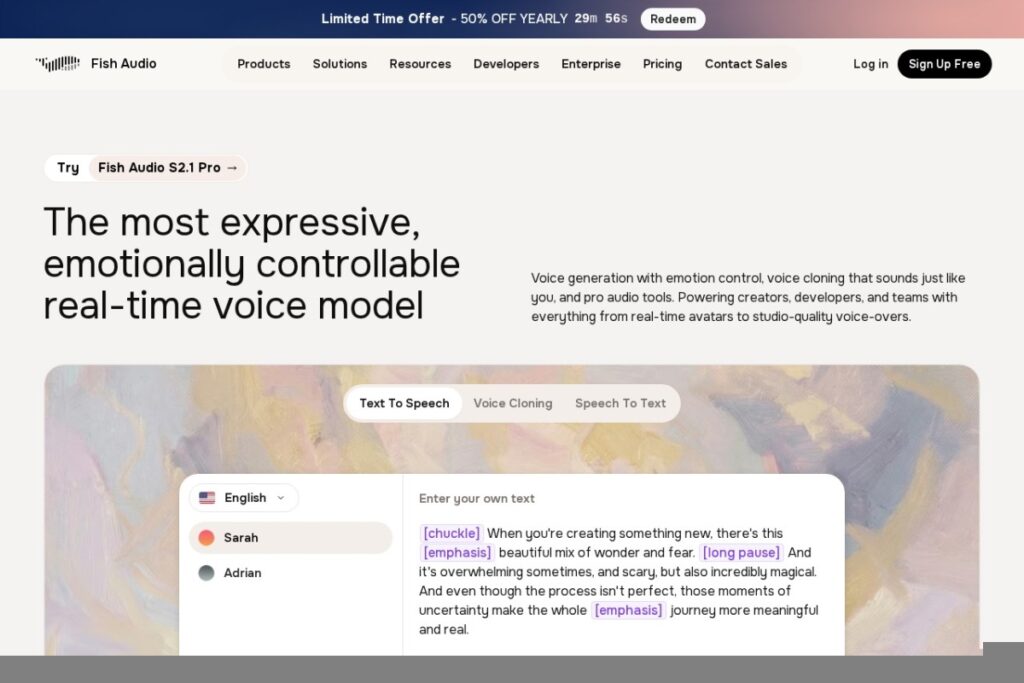Click the 'Limited Time Offer' banner text
Image resolution: width=1024 pixels, height=683 pixels.
383,19
